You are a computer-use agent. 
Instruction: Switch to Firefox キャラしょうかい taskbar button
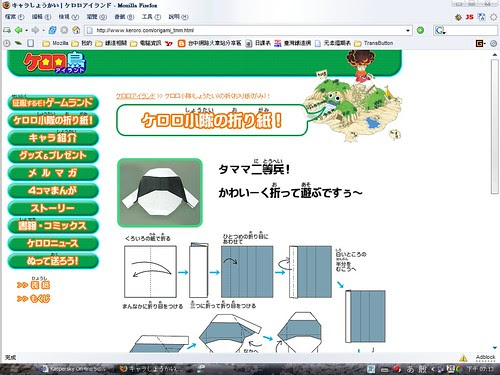tap(151, 369)
